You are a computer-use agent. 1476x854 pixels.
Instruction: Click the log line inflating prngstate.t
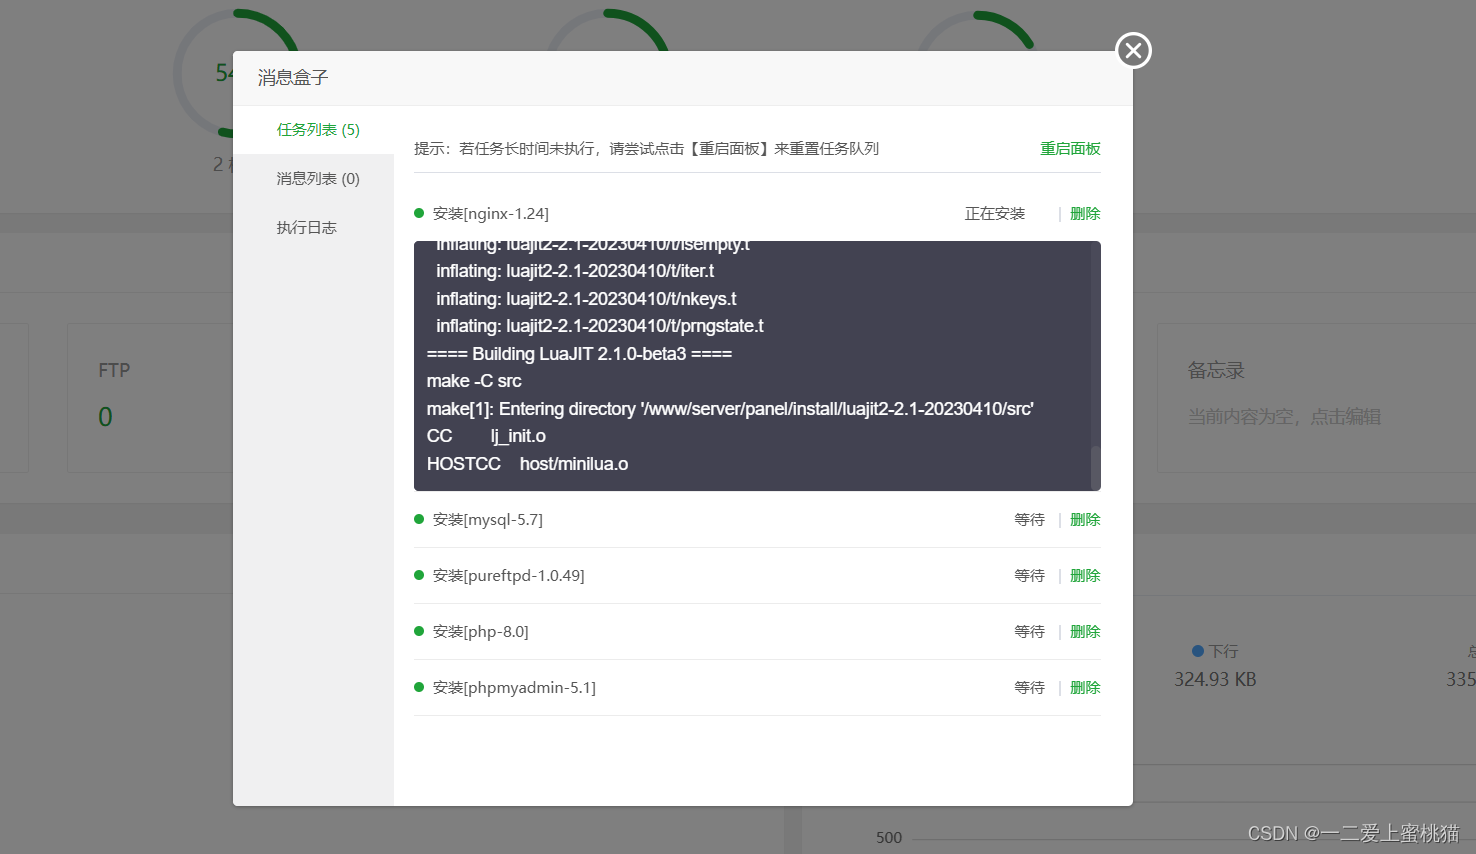pos(600,326)
